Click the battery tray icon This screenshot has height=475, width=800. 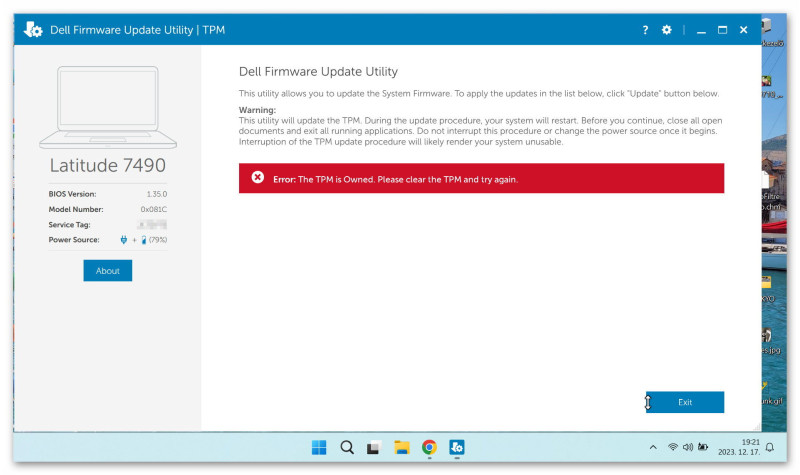tap(703, 447)
